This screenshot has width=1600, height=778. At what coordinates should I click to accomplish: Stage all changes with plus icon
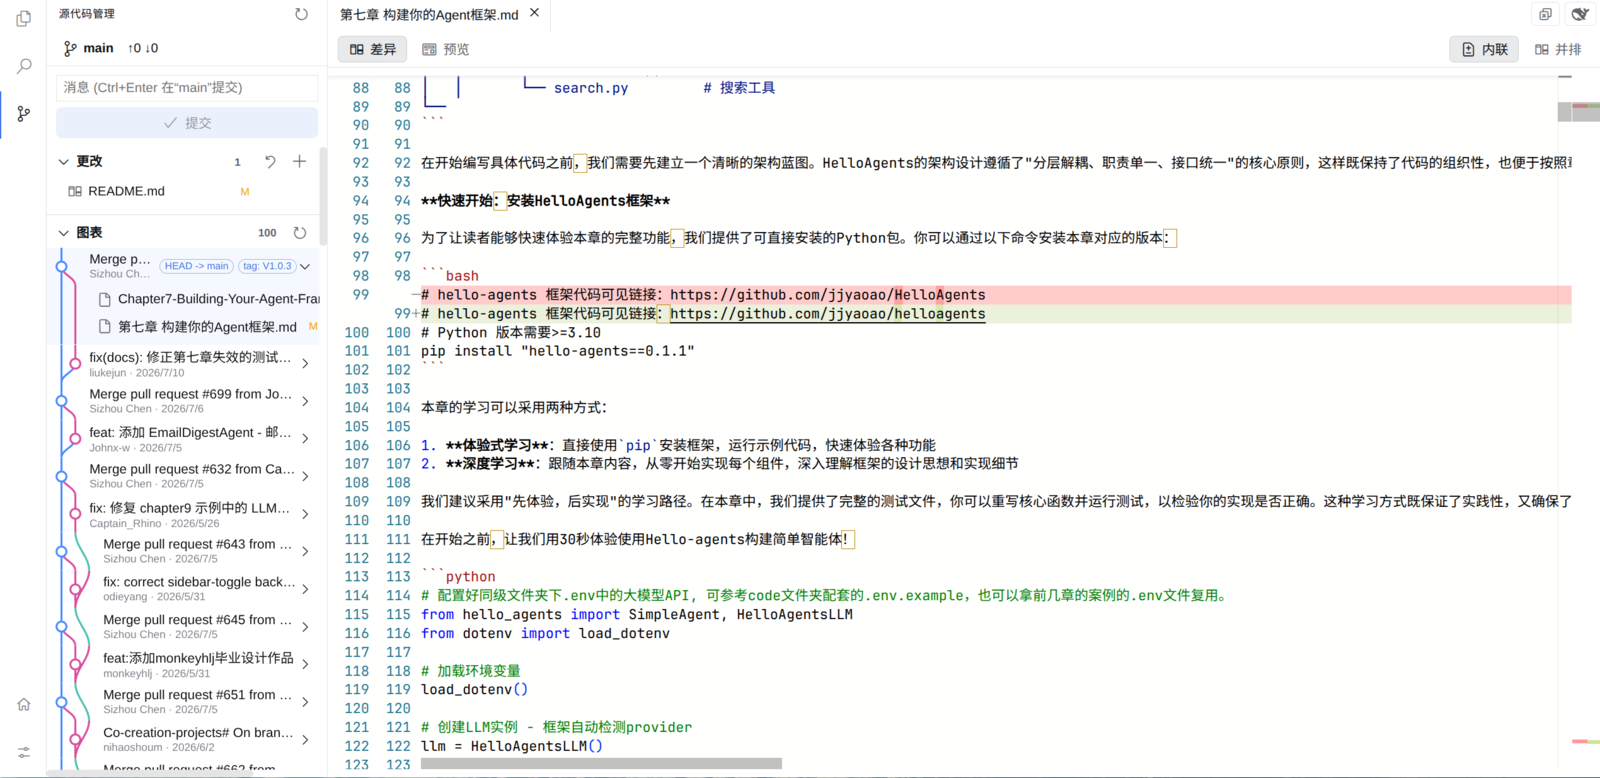click(x=299, y=161)
